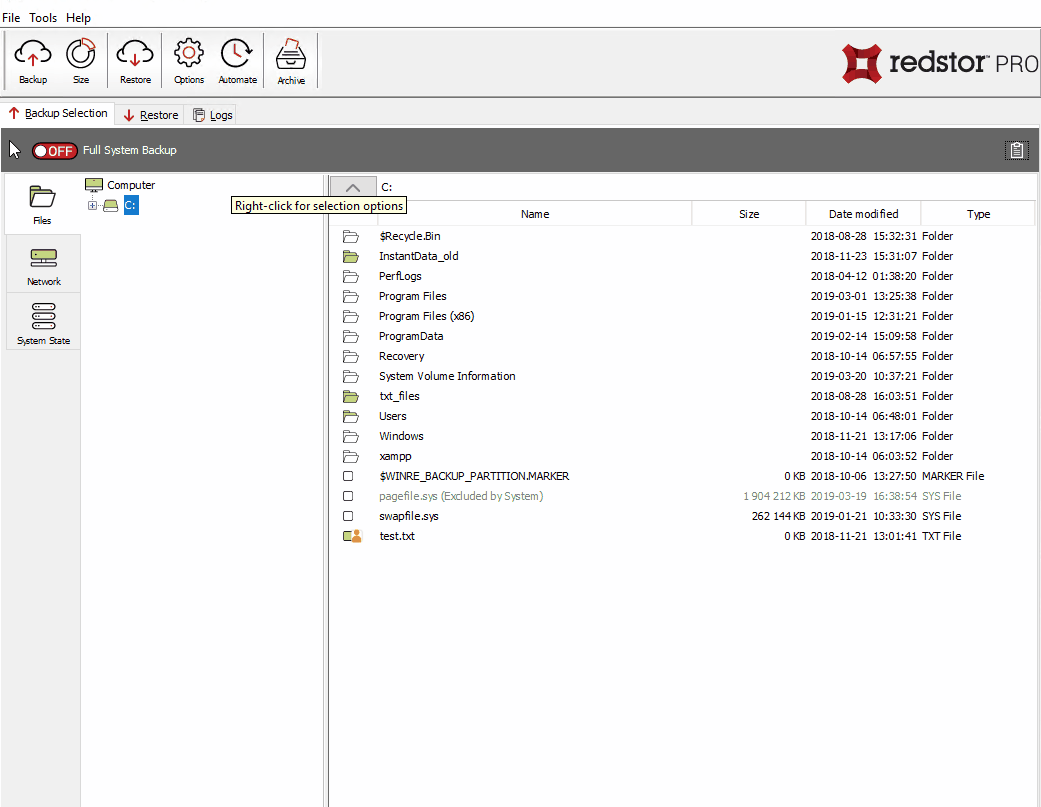Image resolution: width=1041 pixels, height=807 pixels.
Task: Select the System State sidebar view
Action: pyautogui.click(x=43, y=321)
